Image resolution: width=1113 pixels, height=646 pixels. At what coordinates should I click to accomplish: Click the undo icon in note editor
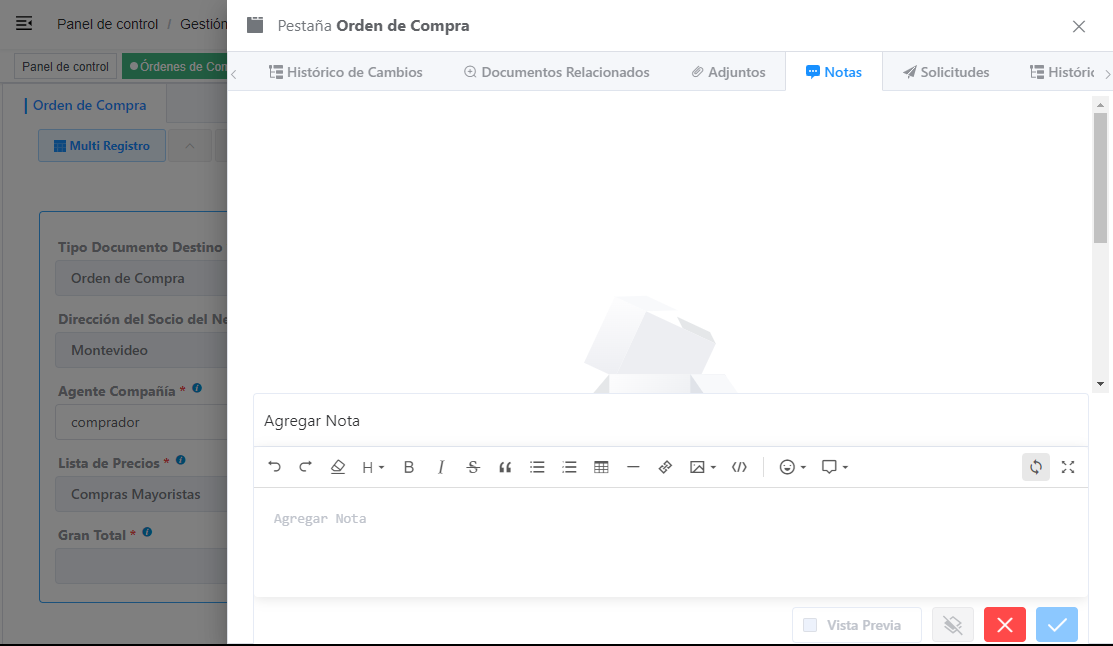pos(275,467)
